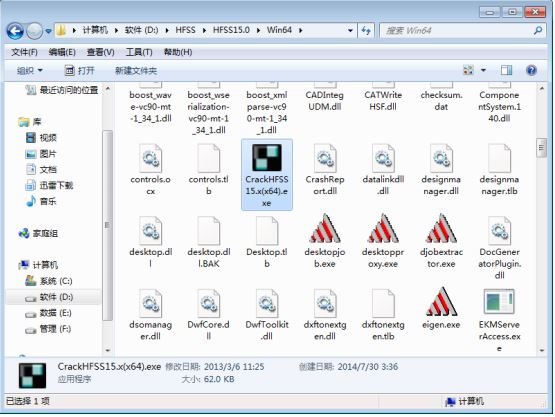Screen dimensions: 555x417
Task: Toggle the preview pane icon
Action: coord(506,70)
